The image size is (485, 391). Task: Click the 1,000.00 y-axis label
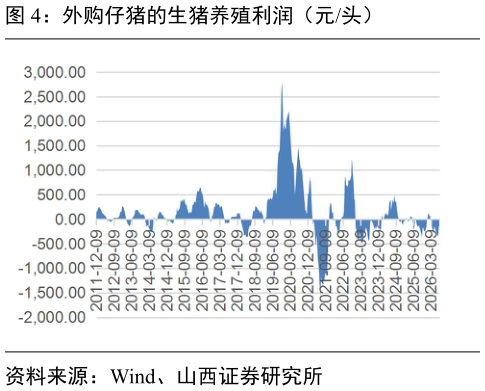tap(55, 170)
